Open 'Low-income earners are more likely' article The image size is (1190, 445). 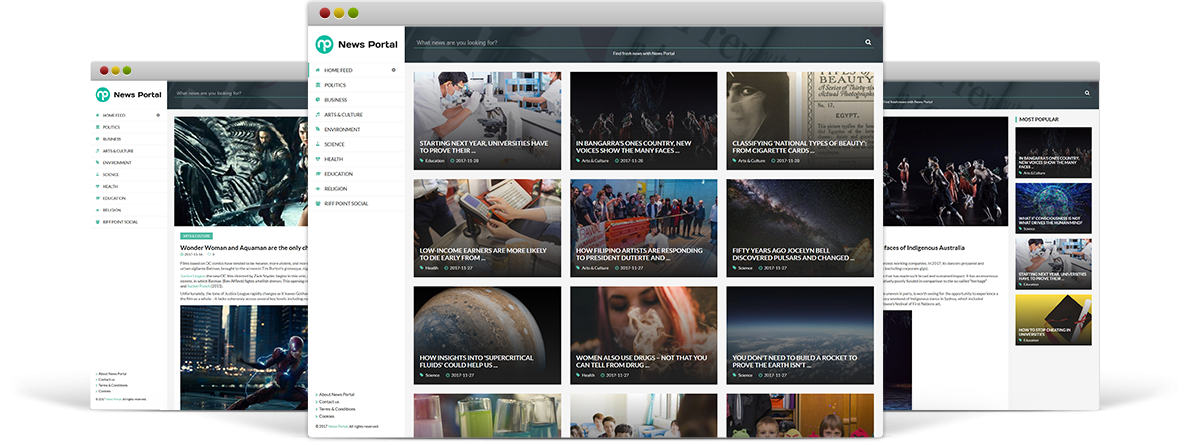pyautogui.click(x=487, y=228)
